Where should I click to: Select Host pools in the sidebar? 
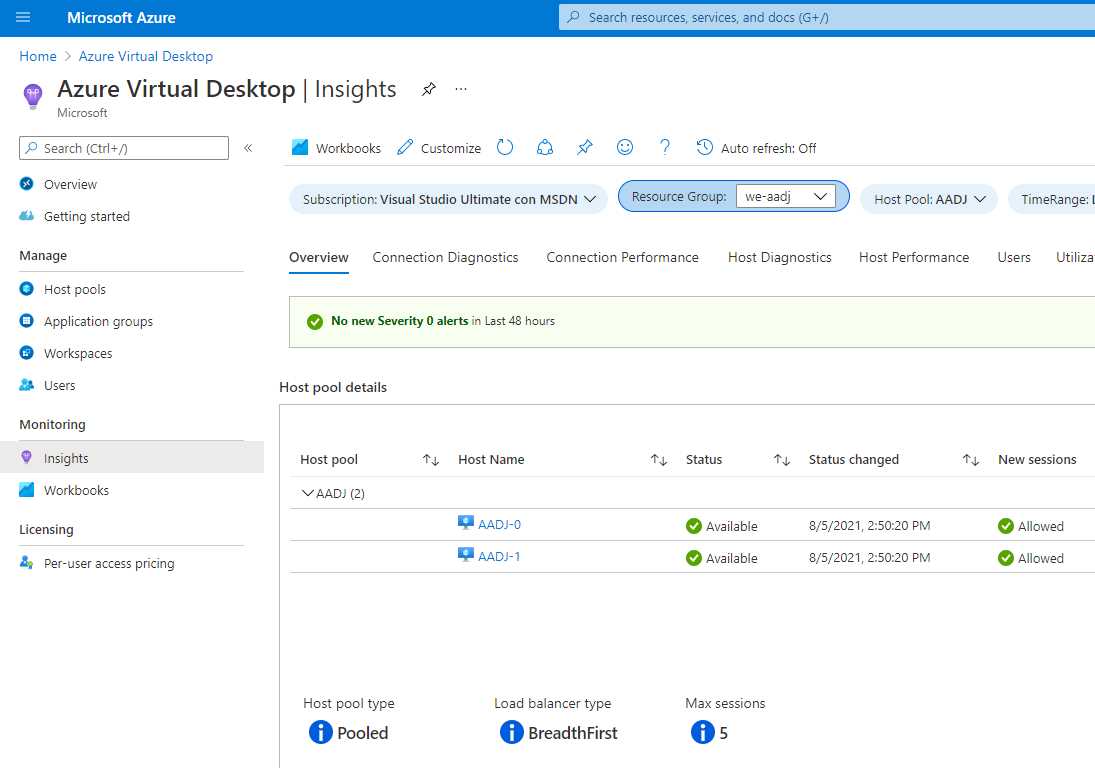click(74, 289)
